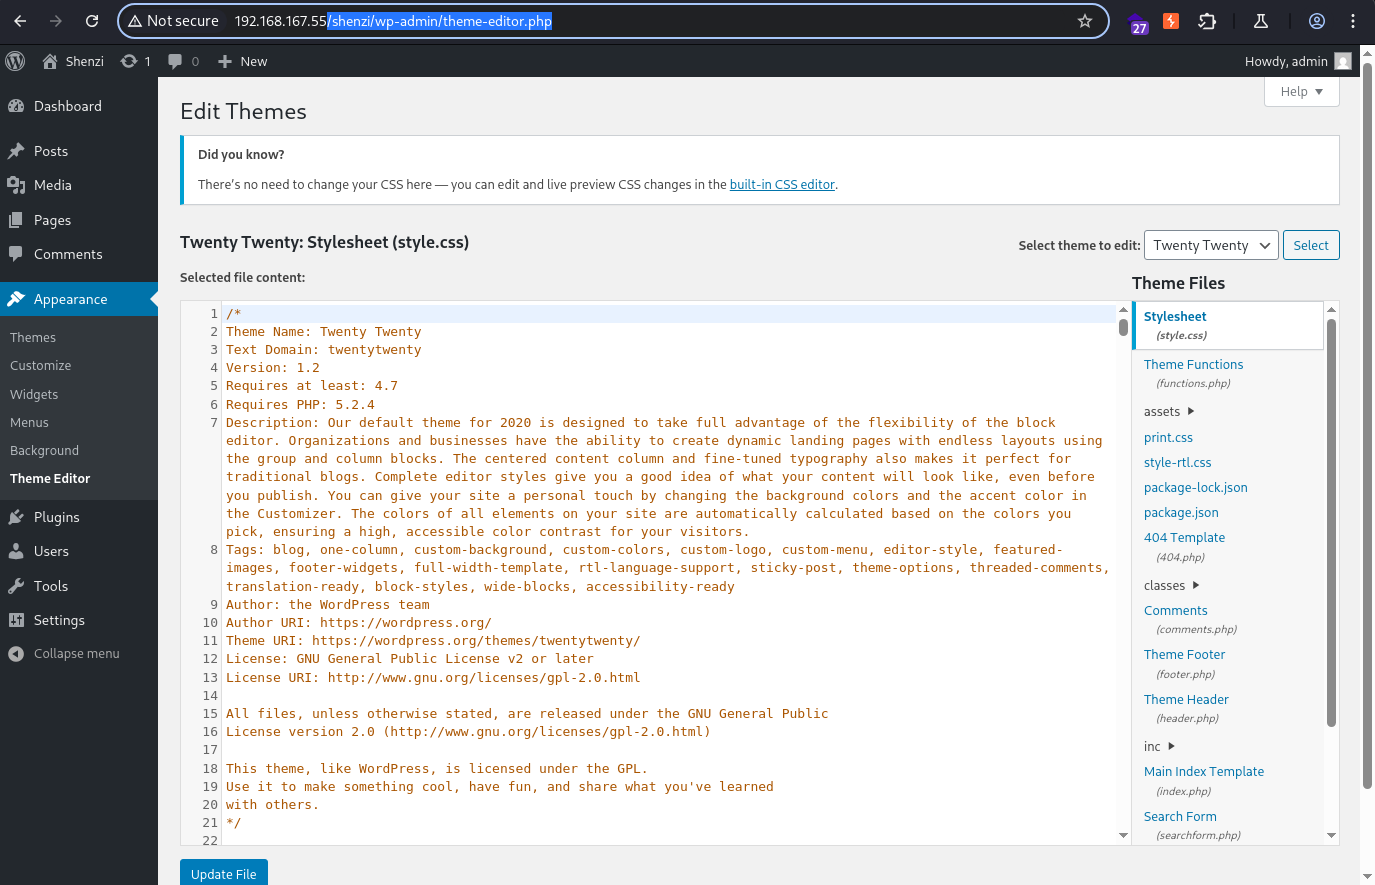Open the Shenzi site home link
Image resolution: width=1375 pixels, height=885 pixels.
(x=73, y=61)
